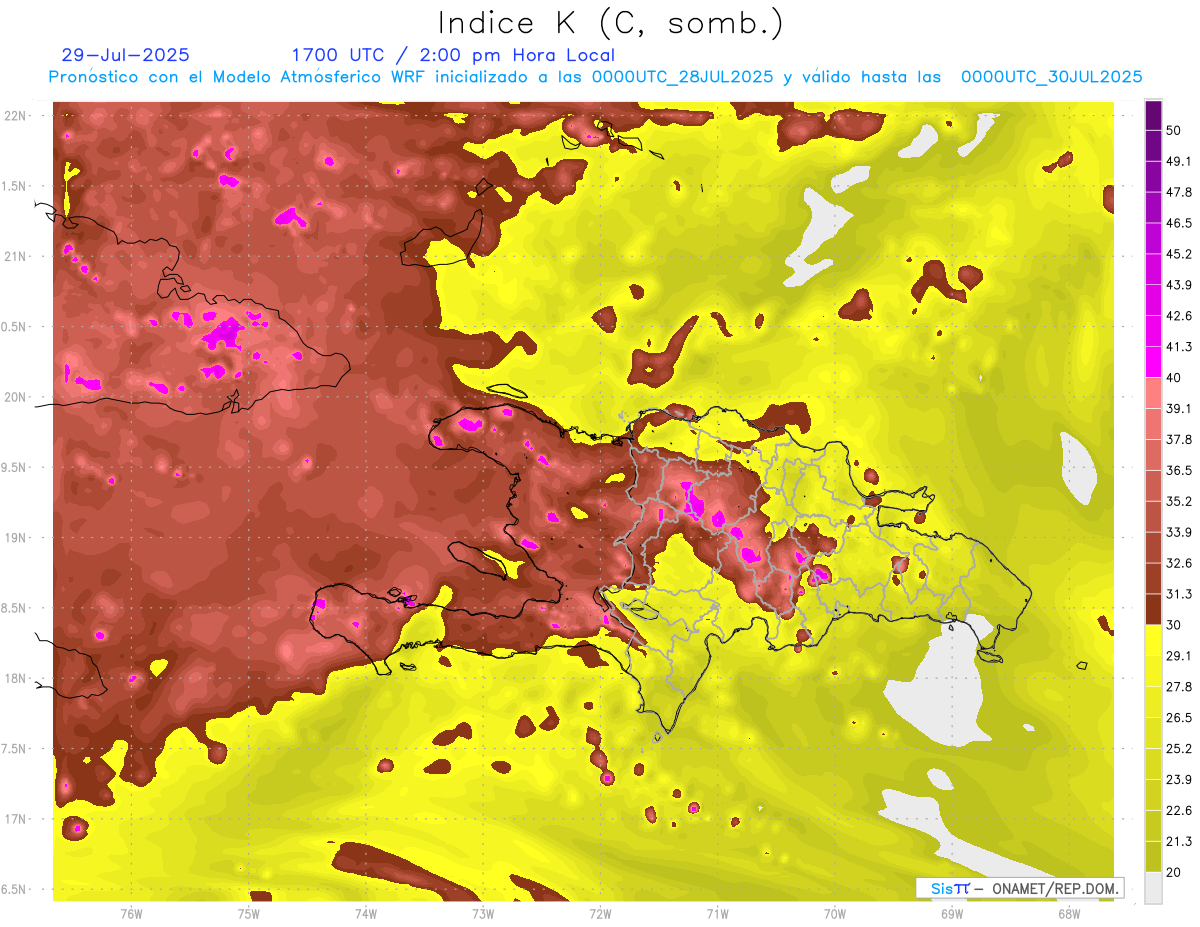Viewport: 1200px width, 927px height.
Task: Click the colorbar value "47.8"
Action: point(1179,192)
